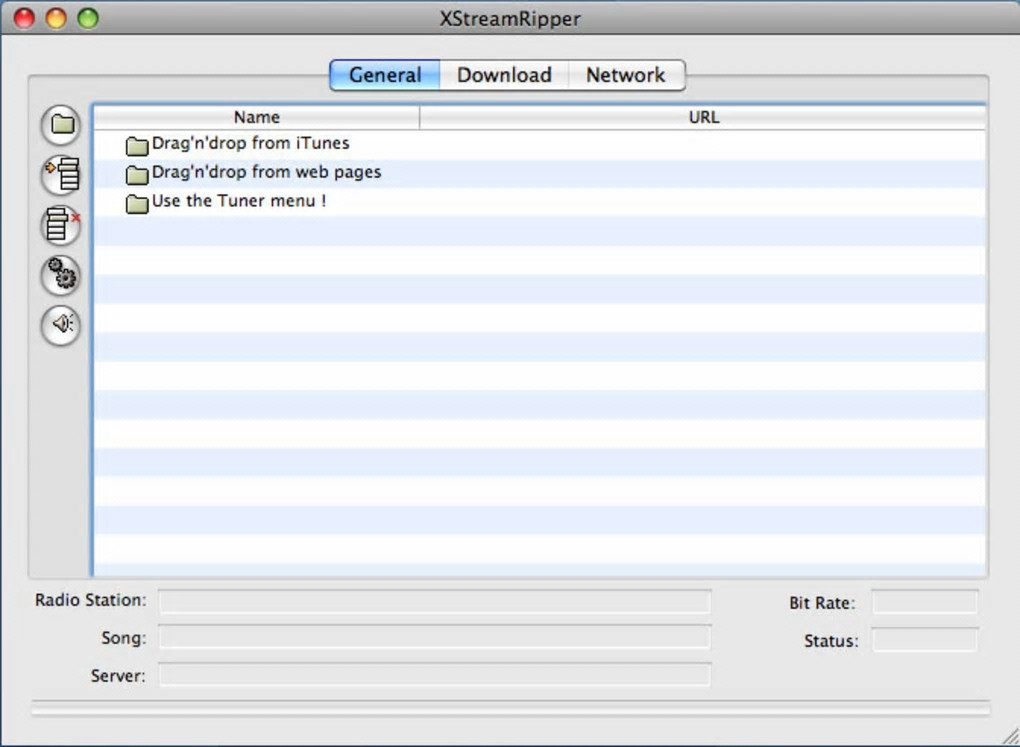The height and width of the screenshot is (747, 1020).
Task: Select the row 'Drag'n'drop from iTunes'
Action: (539, 144)
